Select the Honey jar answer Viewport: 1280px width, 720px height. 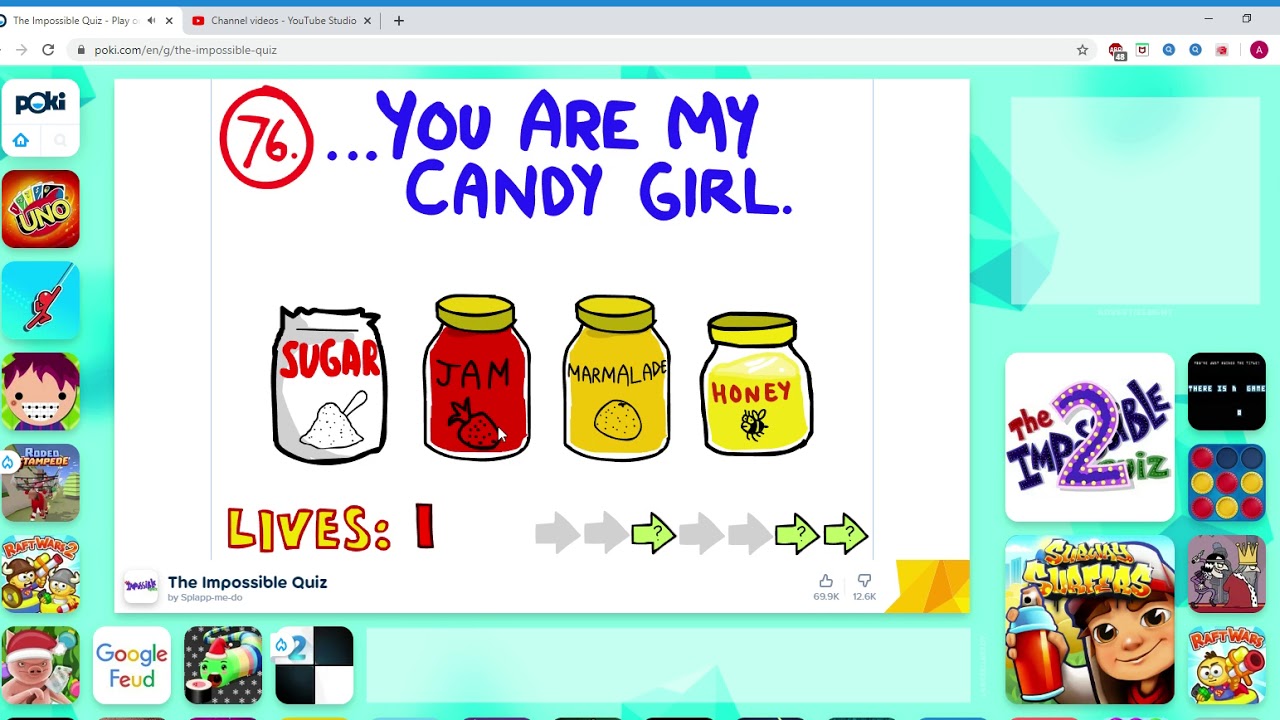[757, 385]
